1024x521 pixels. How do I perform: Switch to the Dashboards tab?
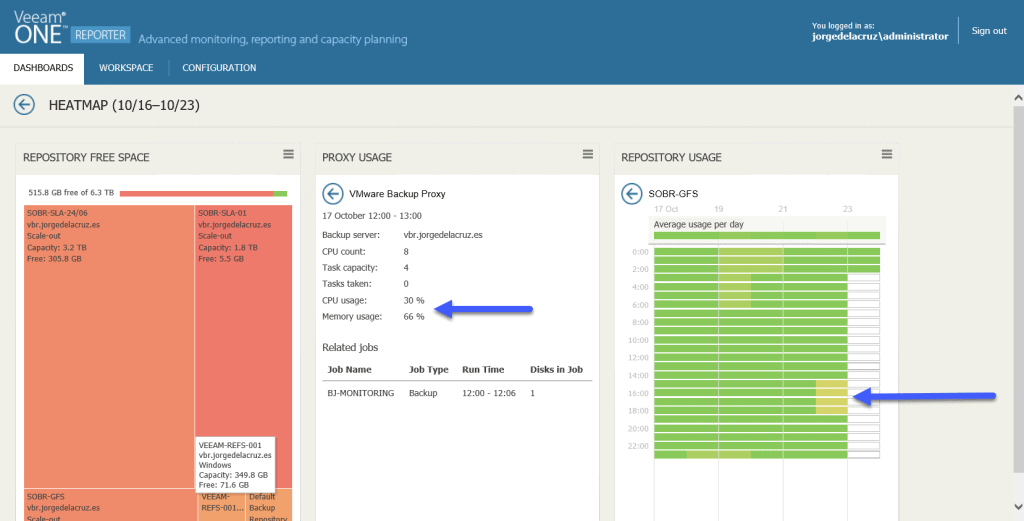(43, 68)
